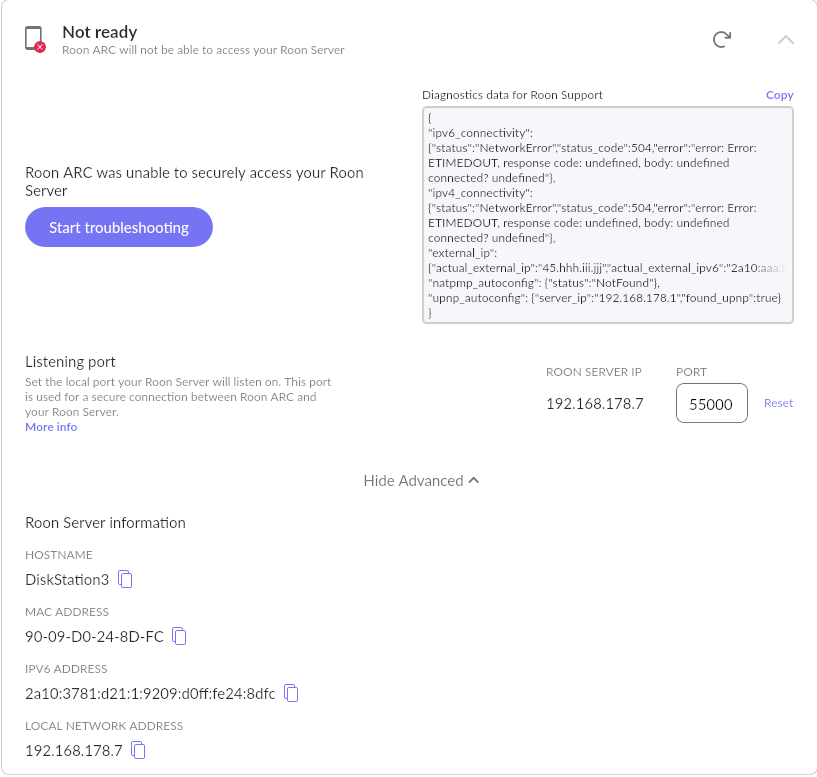Copy the DiskStation3 hostname
Screen dimensions: 817x777
[124, 578]
